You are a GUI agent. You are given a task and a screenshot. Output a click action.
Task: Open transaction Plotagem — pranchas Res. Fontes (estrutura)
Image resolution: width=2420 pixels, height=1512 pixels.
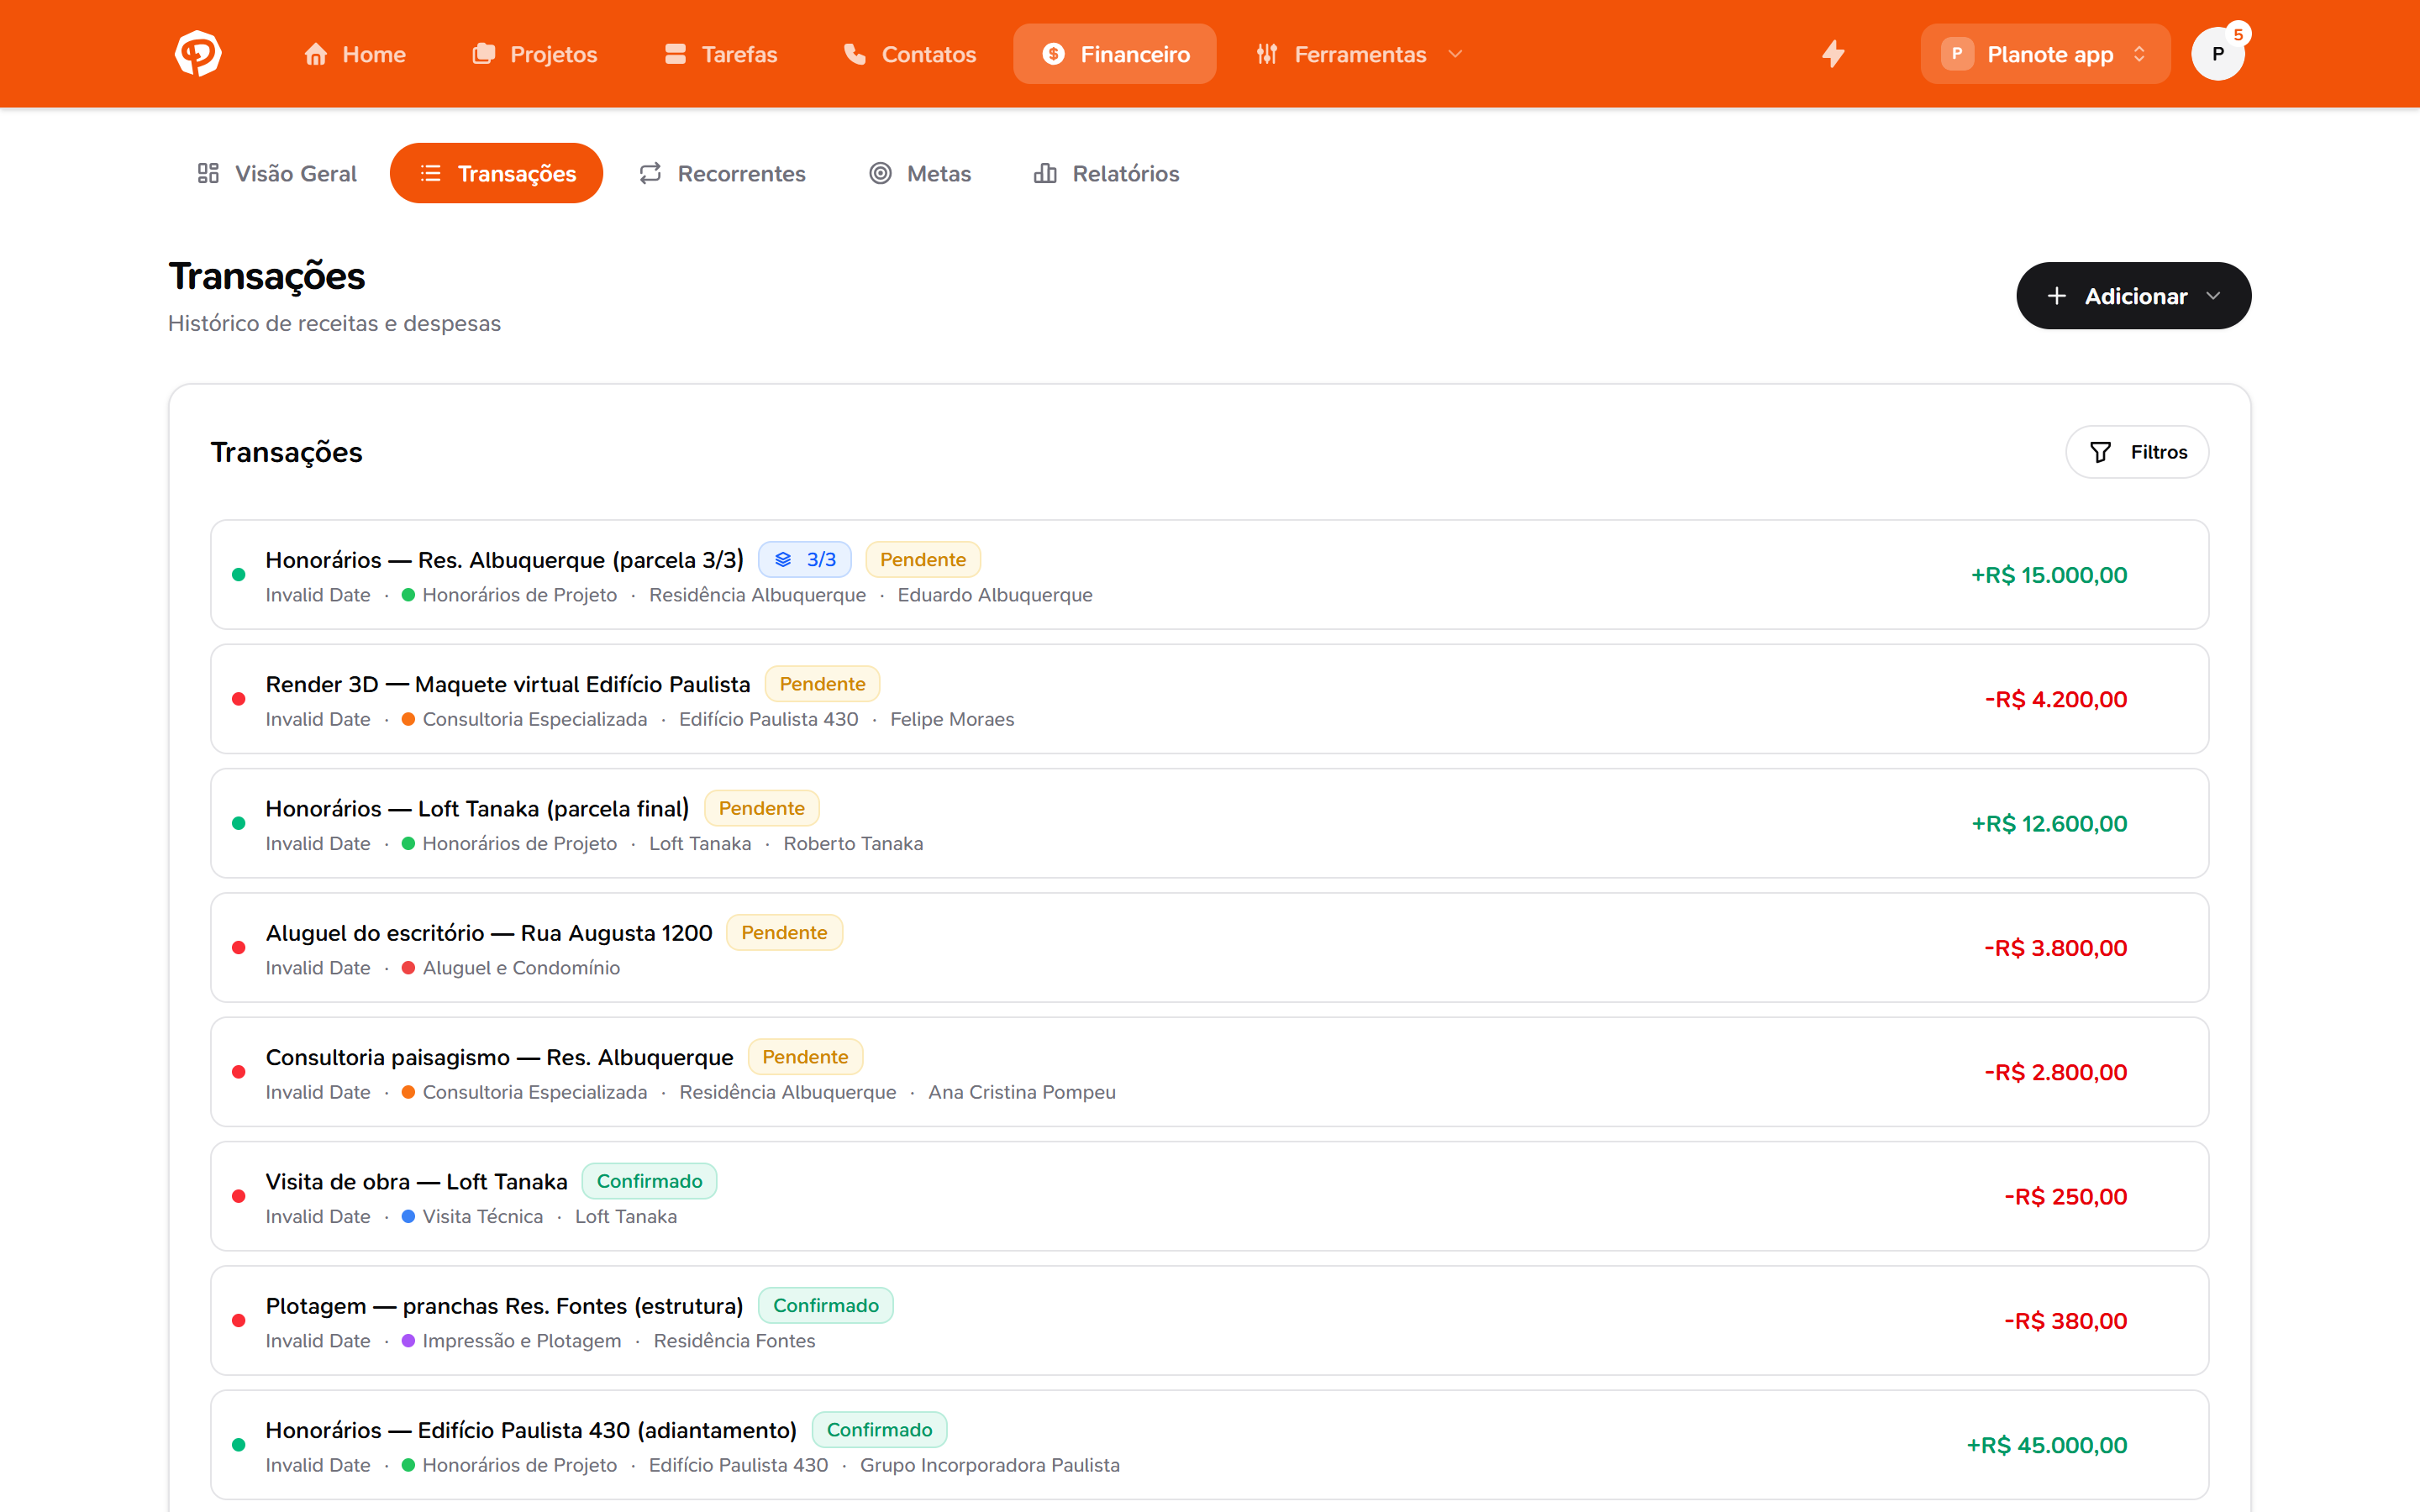pyautogui.click(x=1209, y=1320)
